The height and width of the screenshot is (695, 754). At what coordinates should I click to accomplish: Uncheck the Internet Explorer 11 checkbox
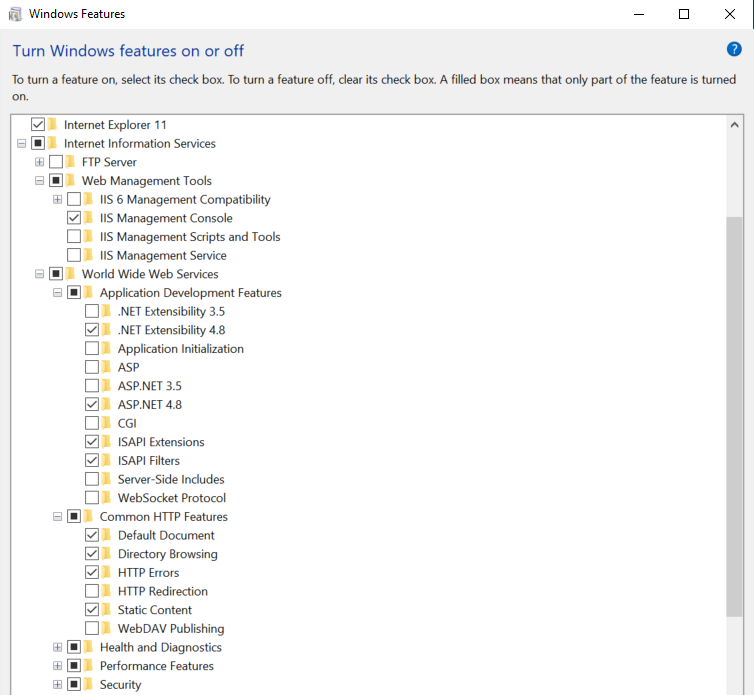38,124
